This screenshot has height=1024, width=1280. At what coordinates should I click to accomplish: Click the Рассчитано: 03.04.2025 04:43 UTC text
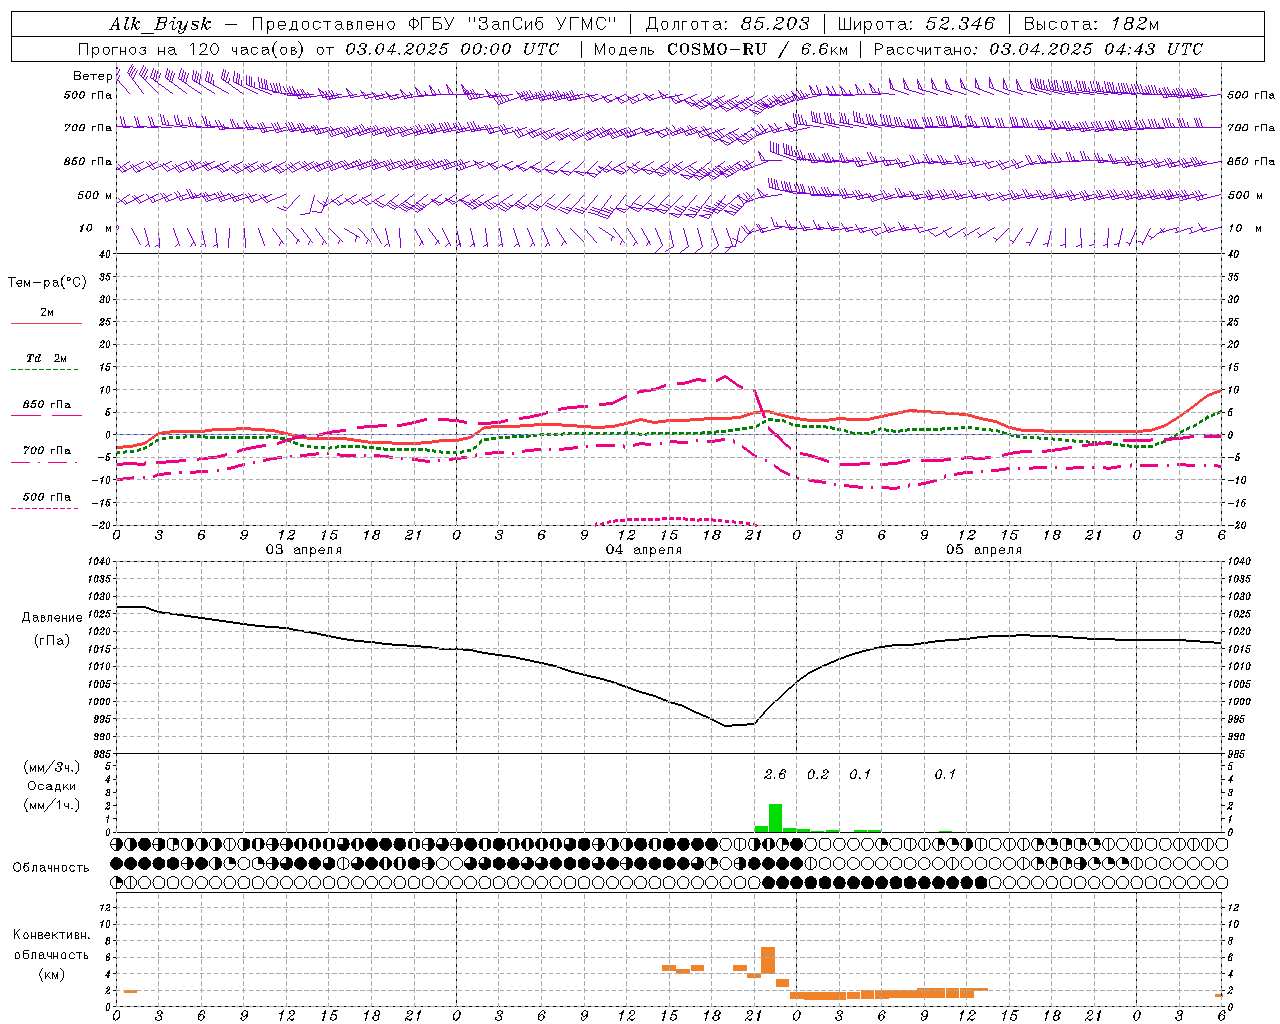(x=1038, y=49)
